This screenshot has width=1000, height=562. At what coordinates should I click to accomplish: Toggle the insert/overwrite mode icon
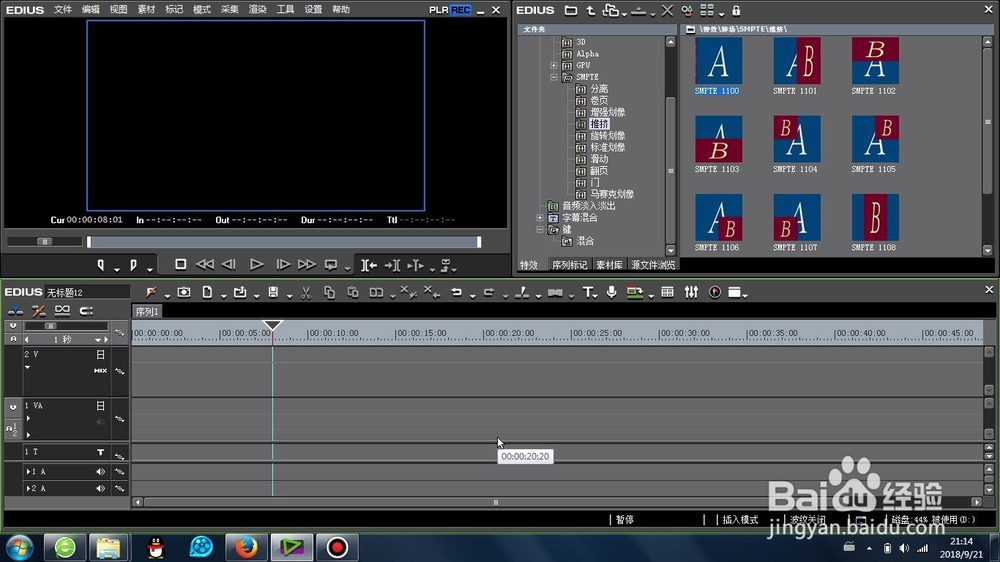click(15, 311)
